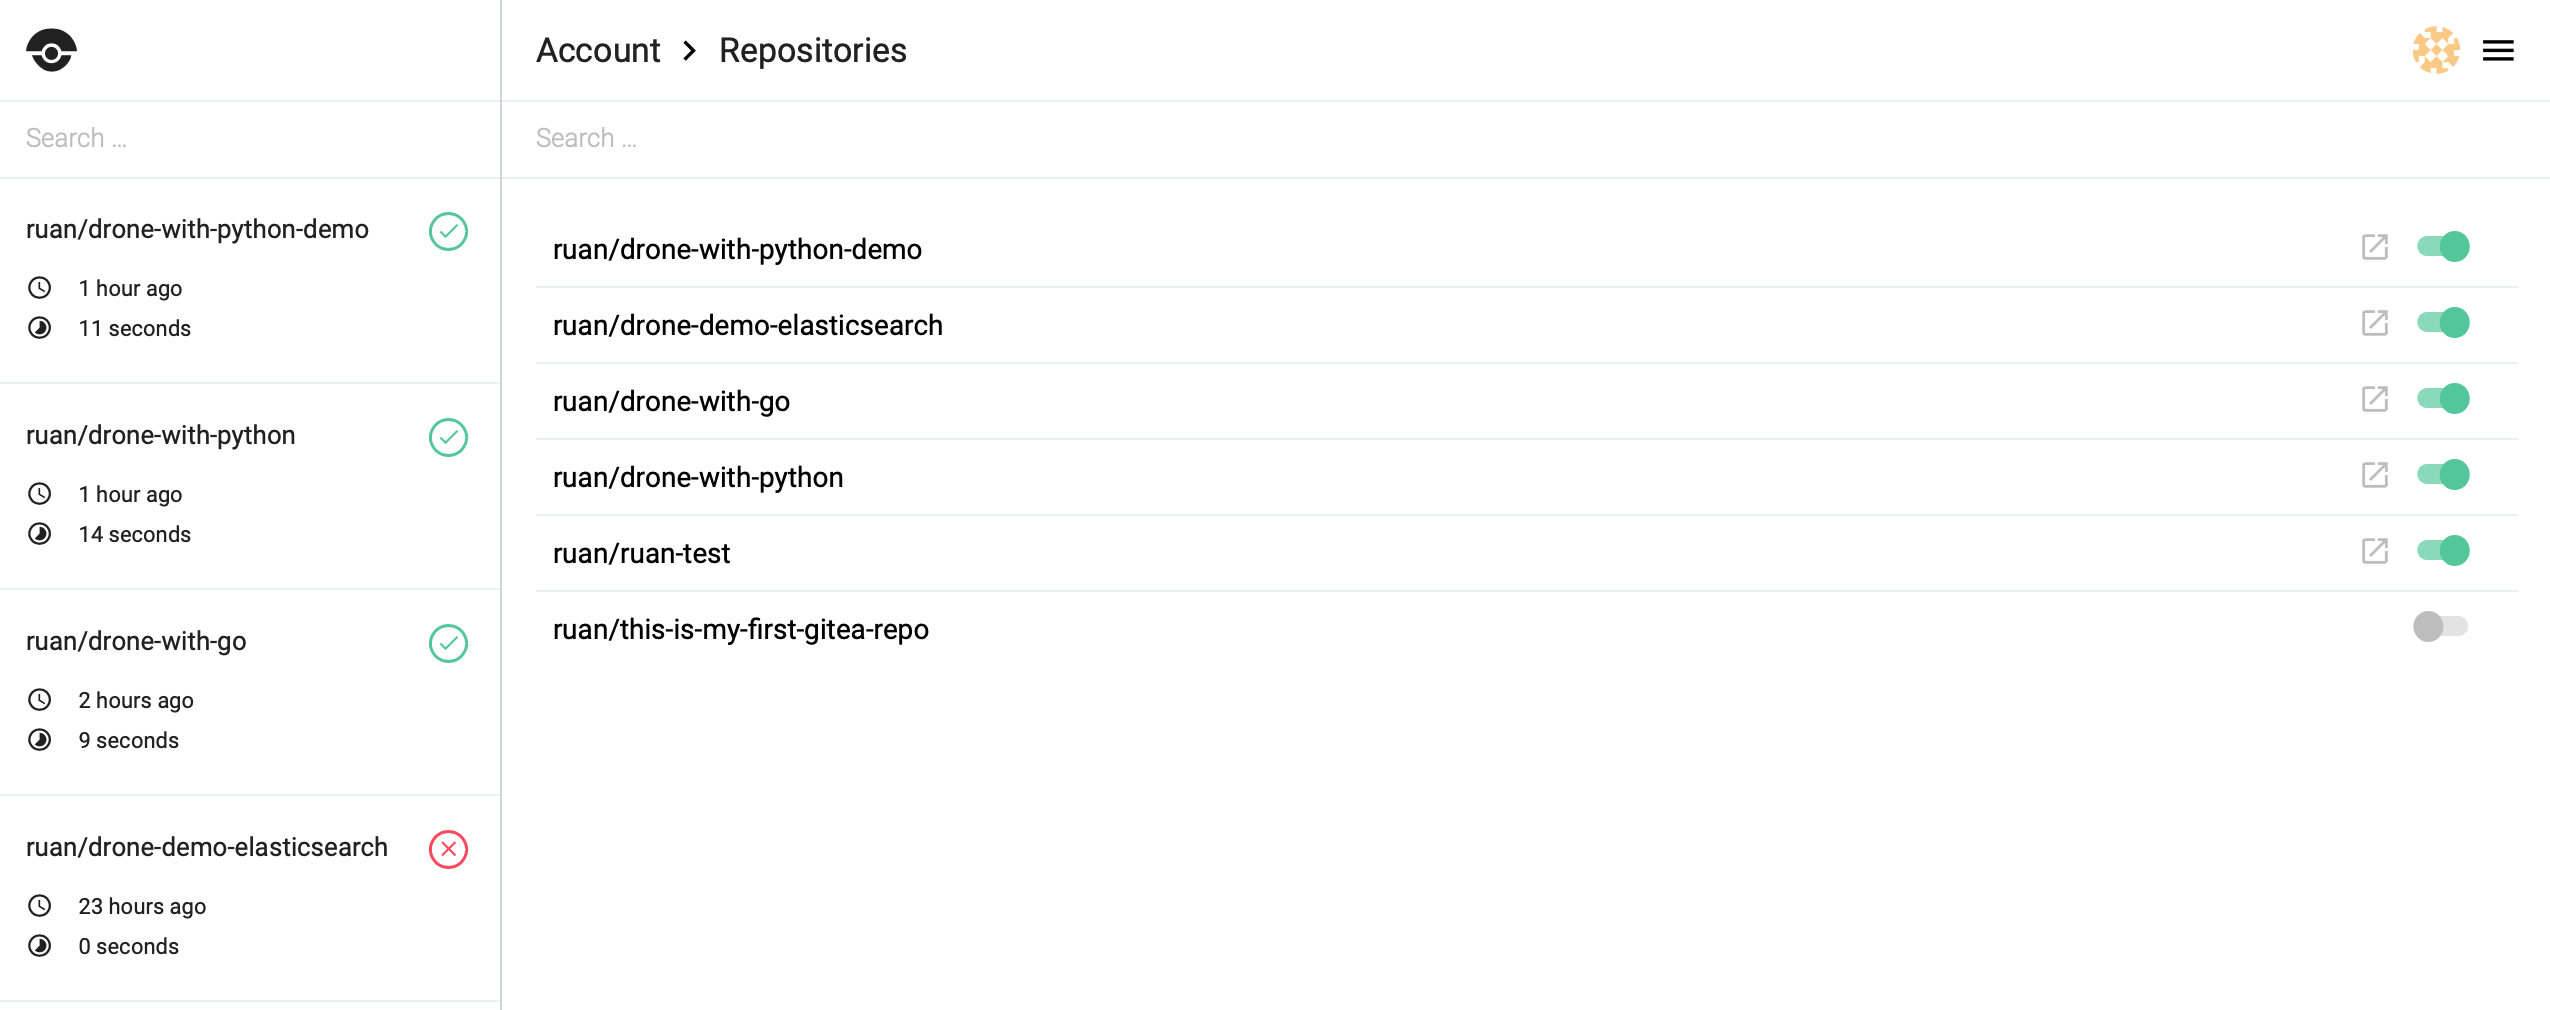Click the Repositories breadcrumb item
Screen dimensions: 2550x1010
click(813, 50)
